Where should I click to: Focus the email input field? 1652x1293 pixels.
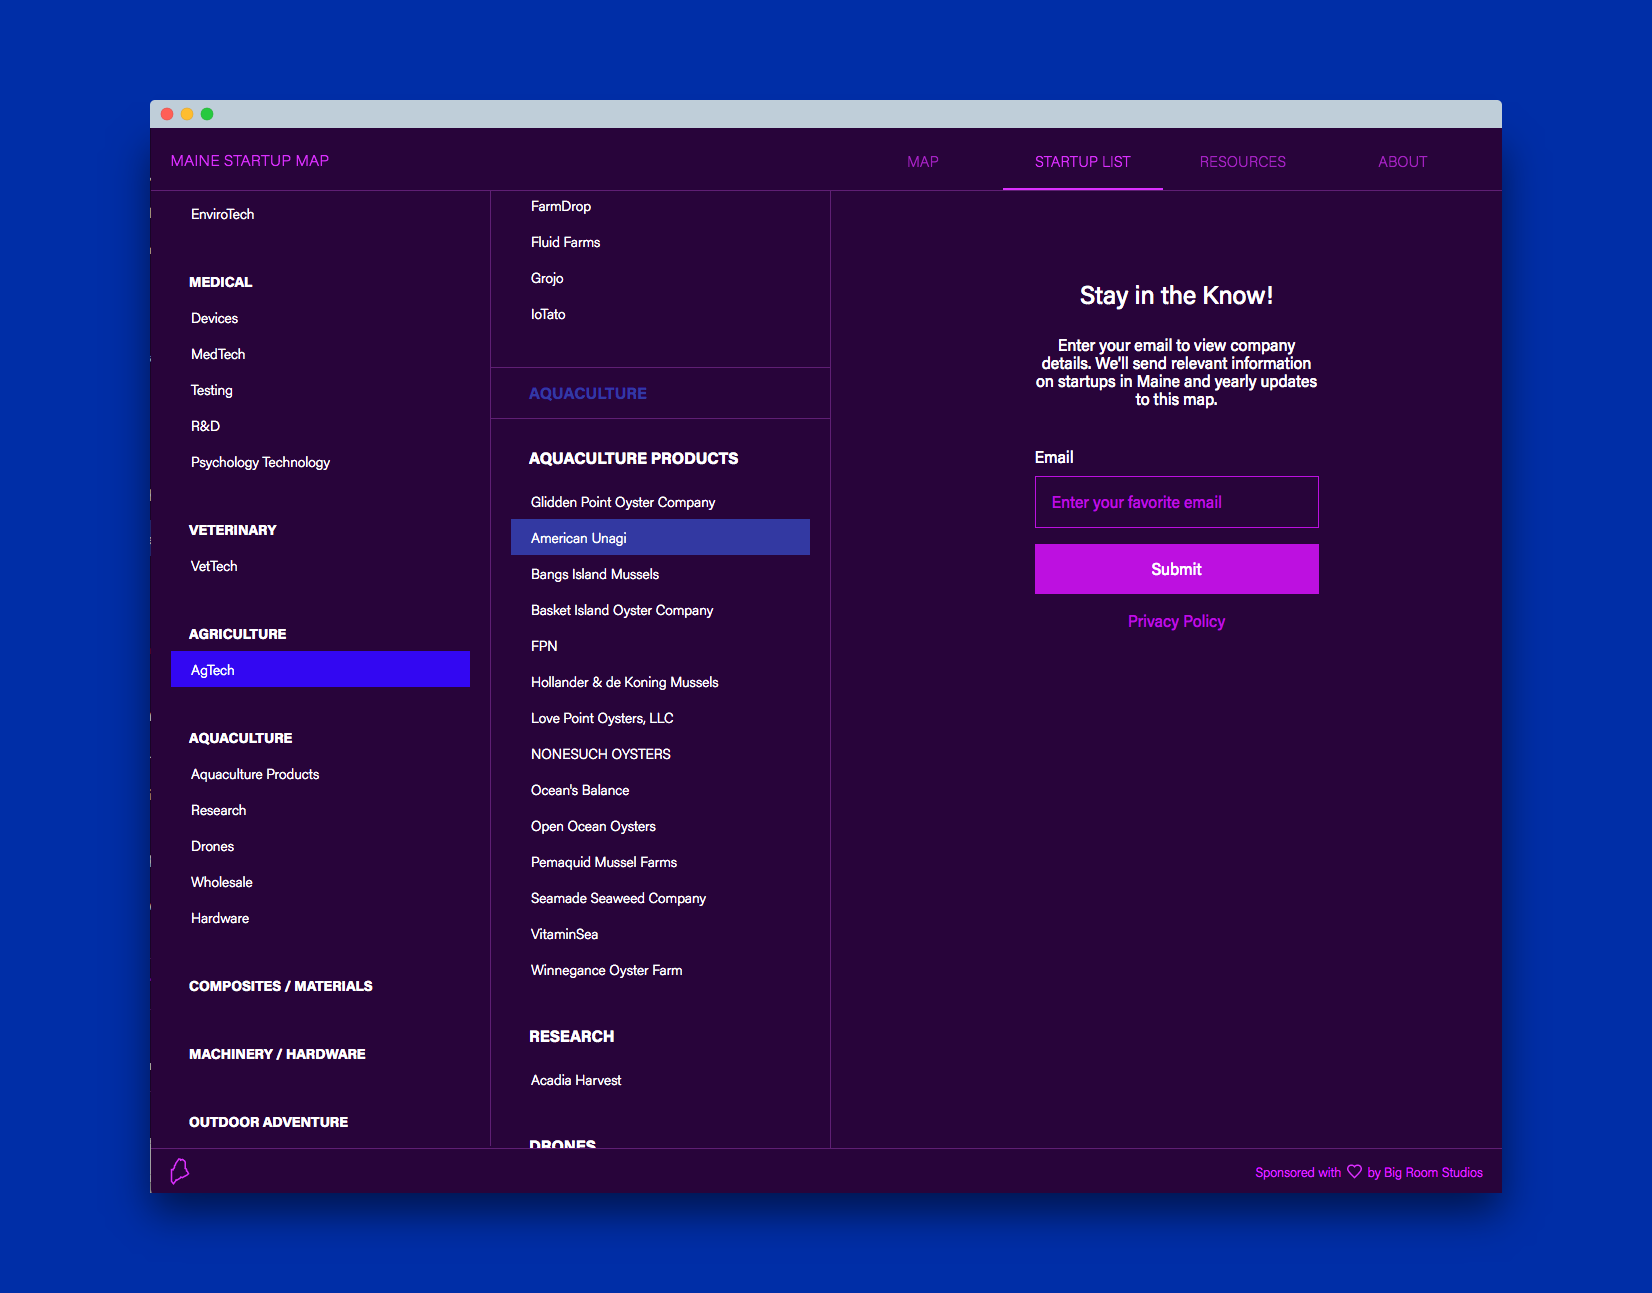coord(1176,502)
